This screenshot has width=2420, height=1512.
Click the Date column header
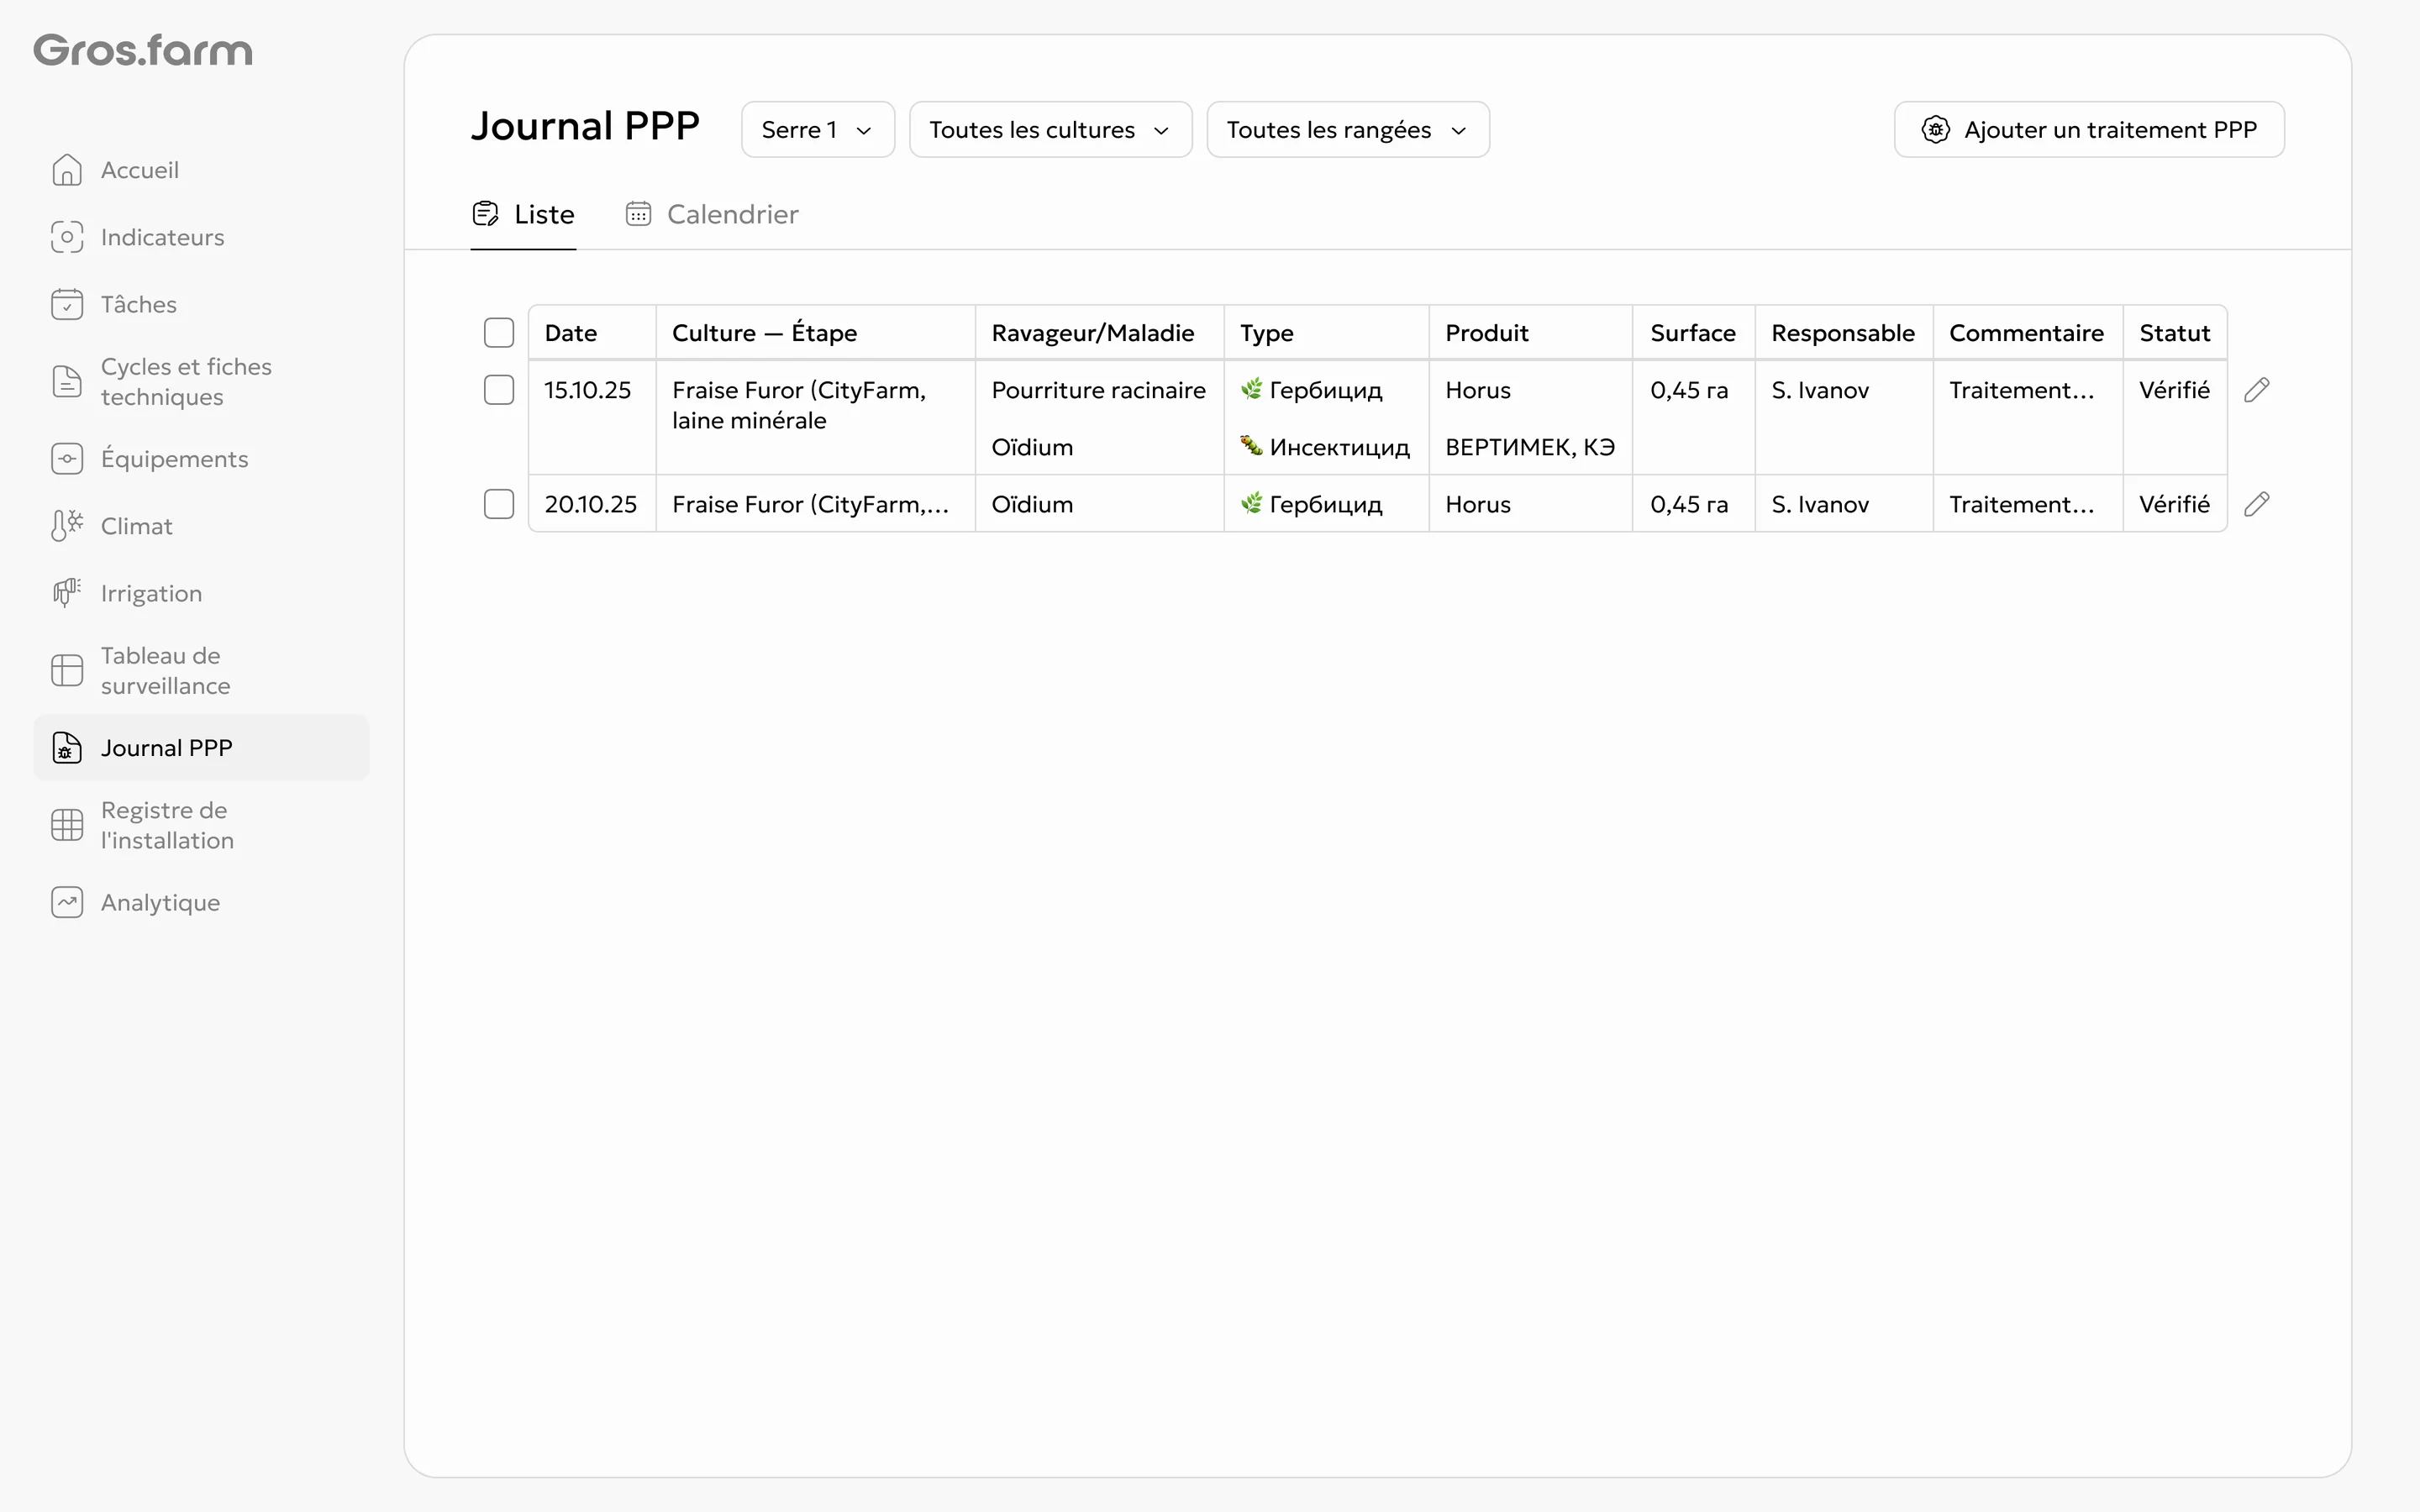pyautogui.click(x=592, y=333)
